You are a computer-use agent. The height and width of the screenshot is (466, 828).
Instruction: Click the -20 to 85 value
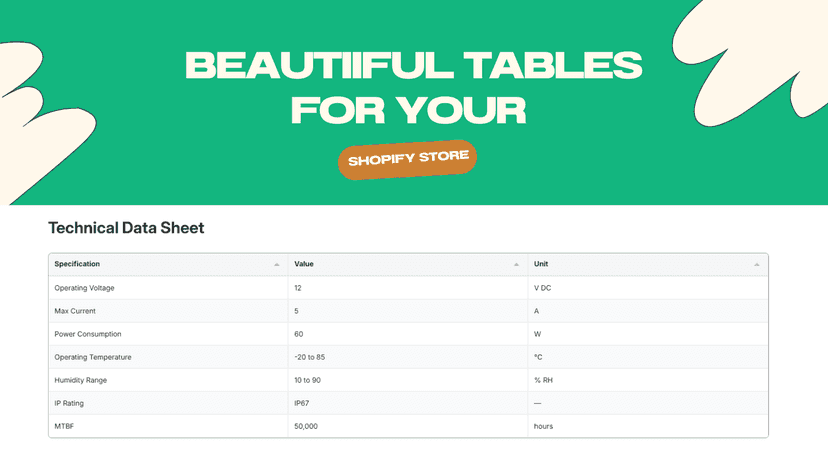(309, 357)
